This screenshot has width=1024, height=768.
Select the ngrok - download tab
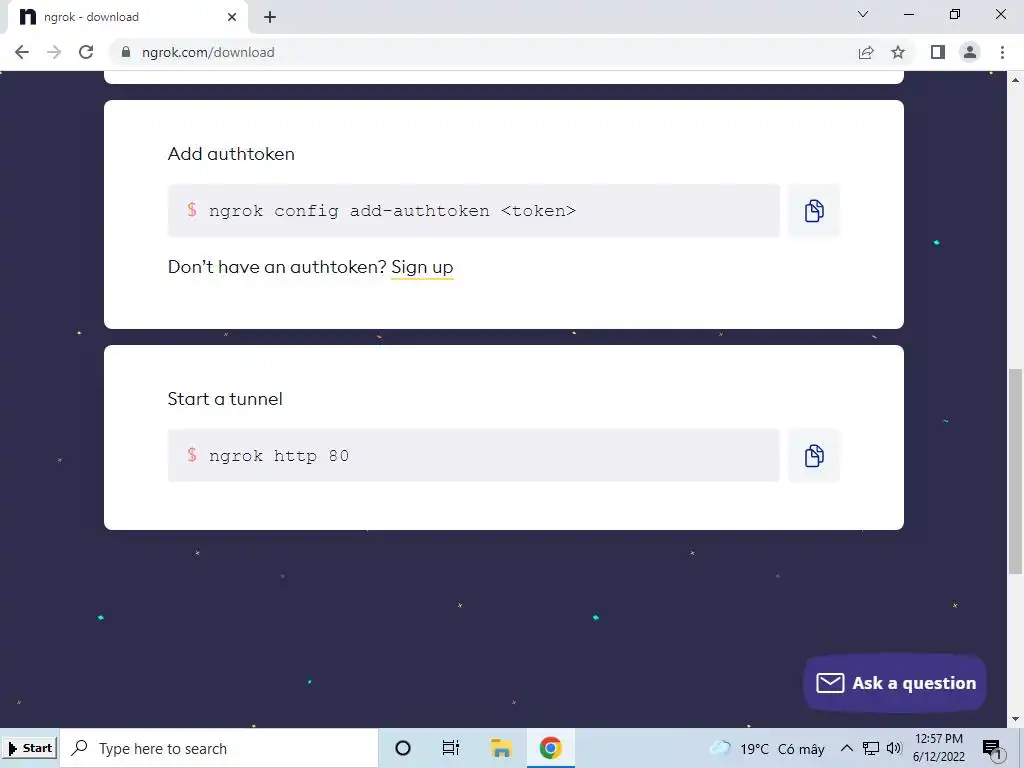(127, 17)
